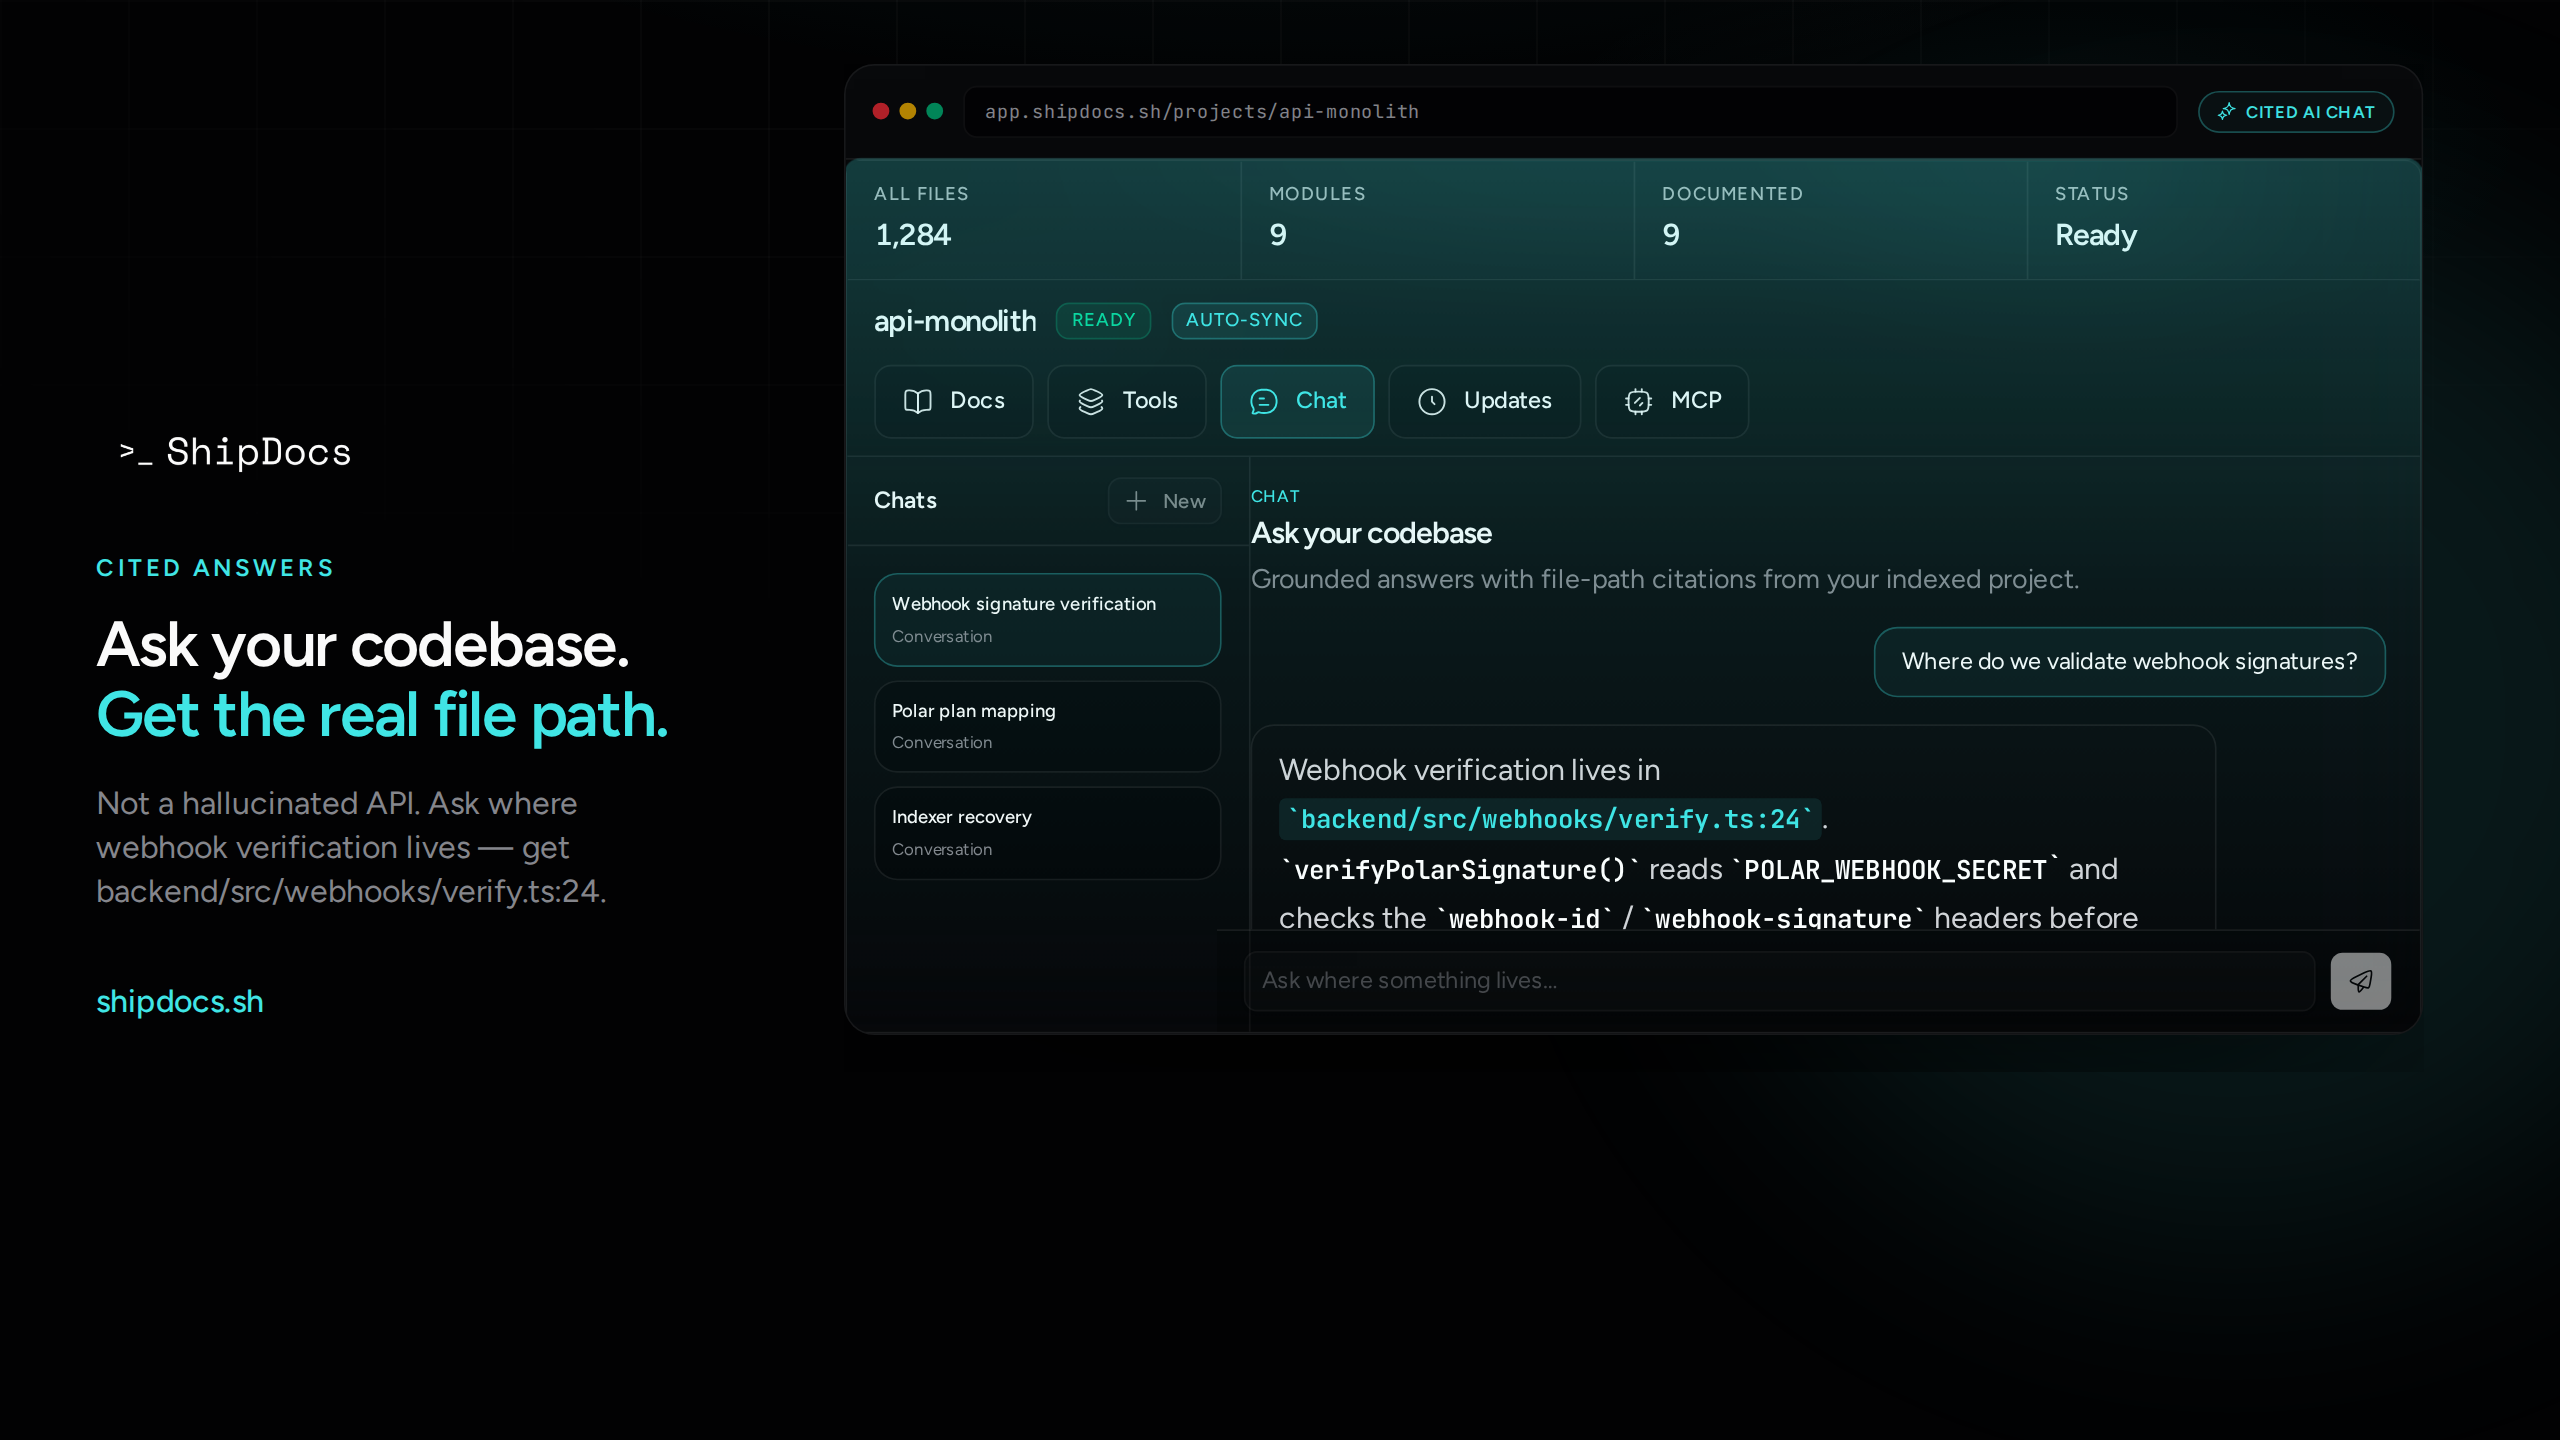Open Webhook signature verification conversation

click(x=1047, y=620)
